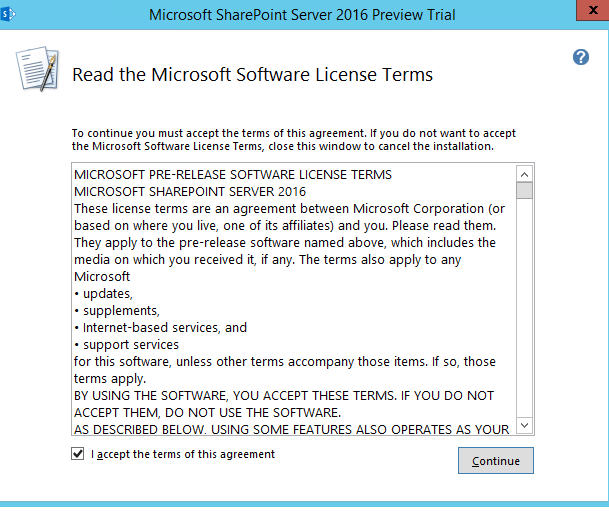The width and height of the screenshot is (609, 511).
Task: Click the 'I accept the terms' label
Action: pos(182,454)
